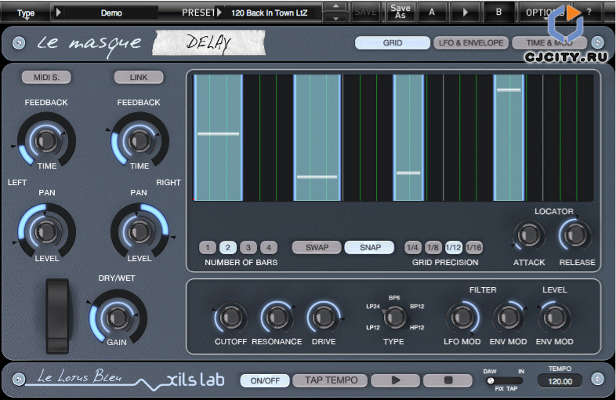Click the round icon right of Time & Mod tab
The width and height of the screenshot is (616, 400).
click(x=598, y=42)
